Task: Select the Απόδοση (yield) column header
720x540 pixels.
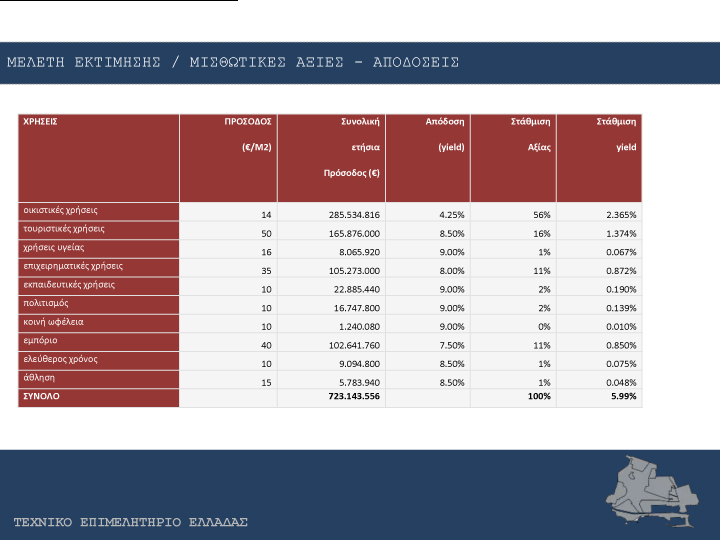Action: click(445, 134)
